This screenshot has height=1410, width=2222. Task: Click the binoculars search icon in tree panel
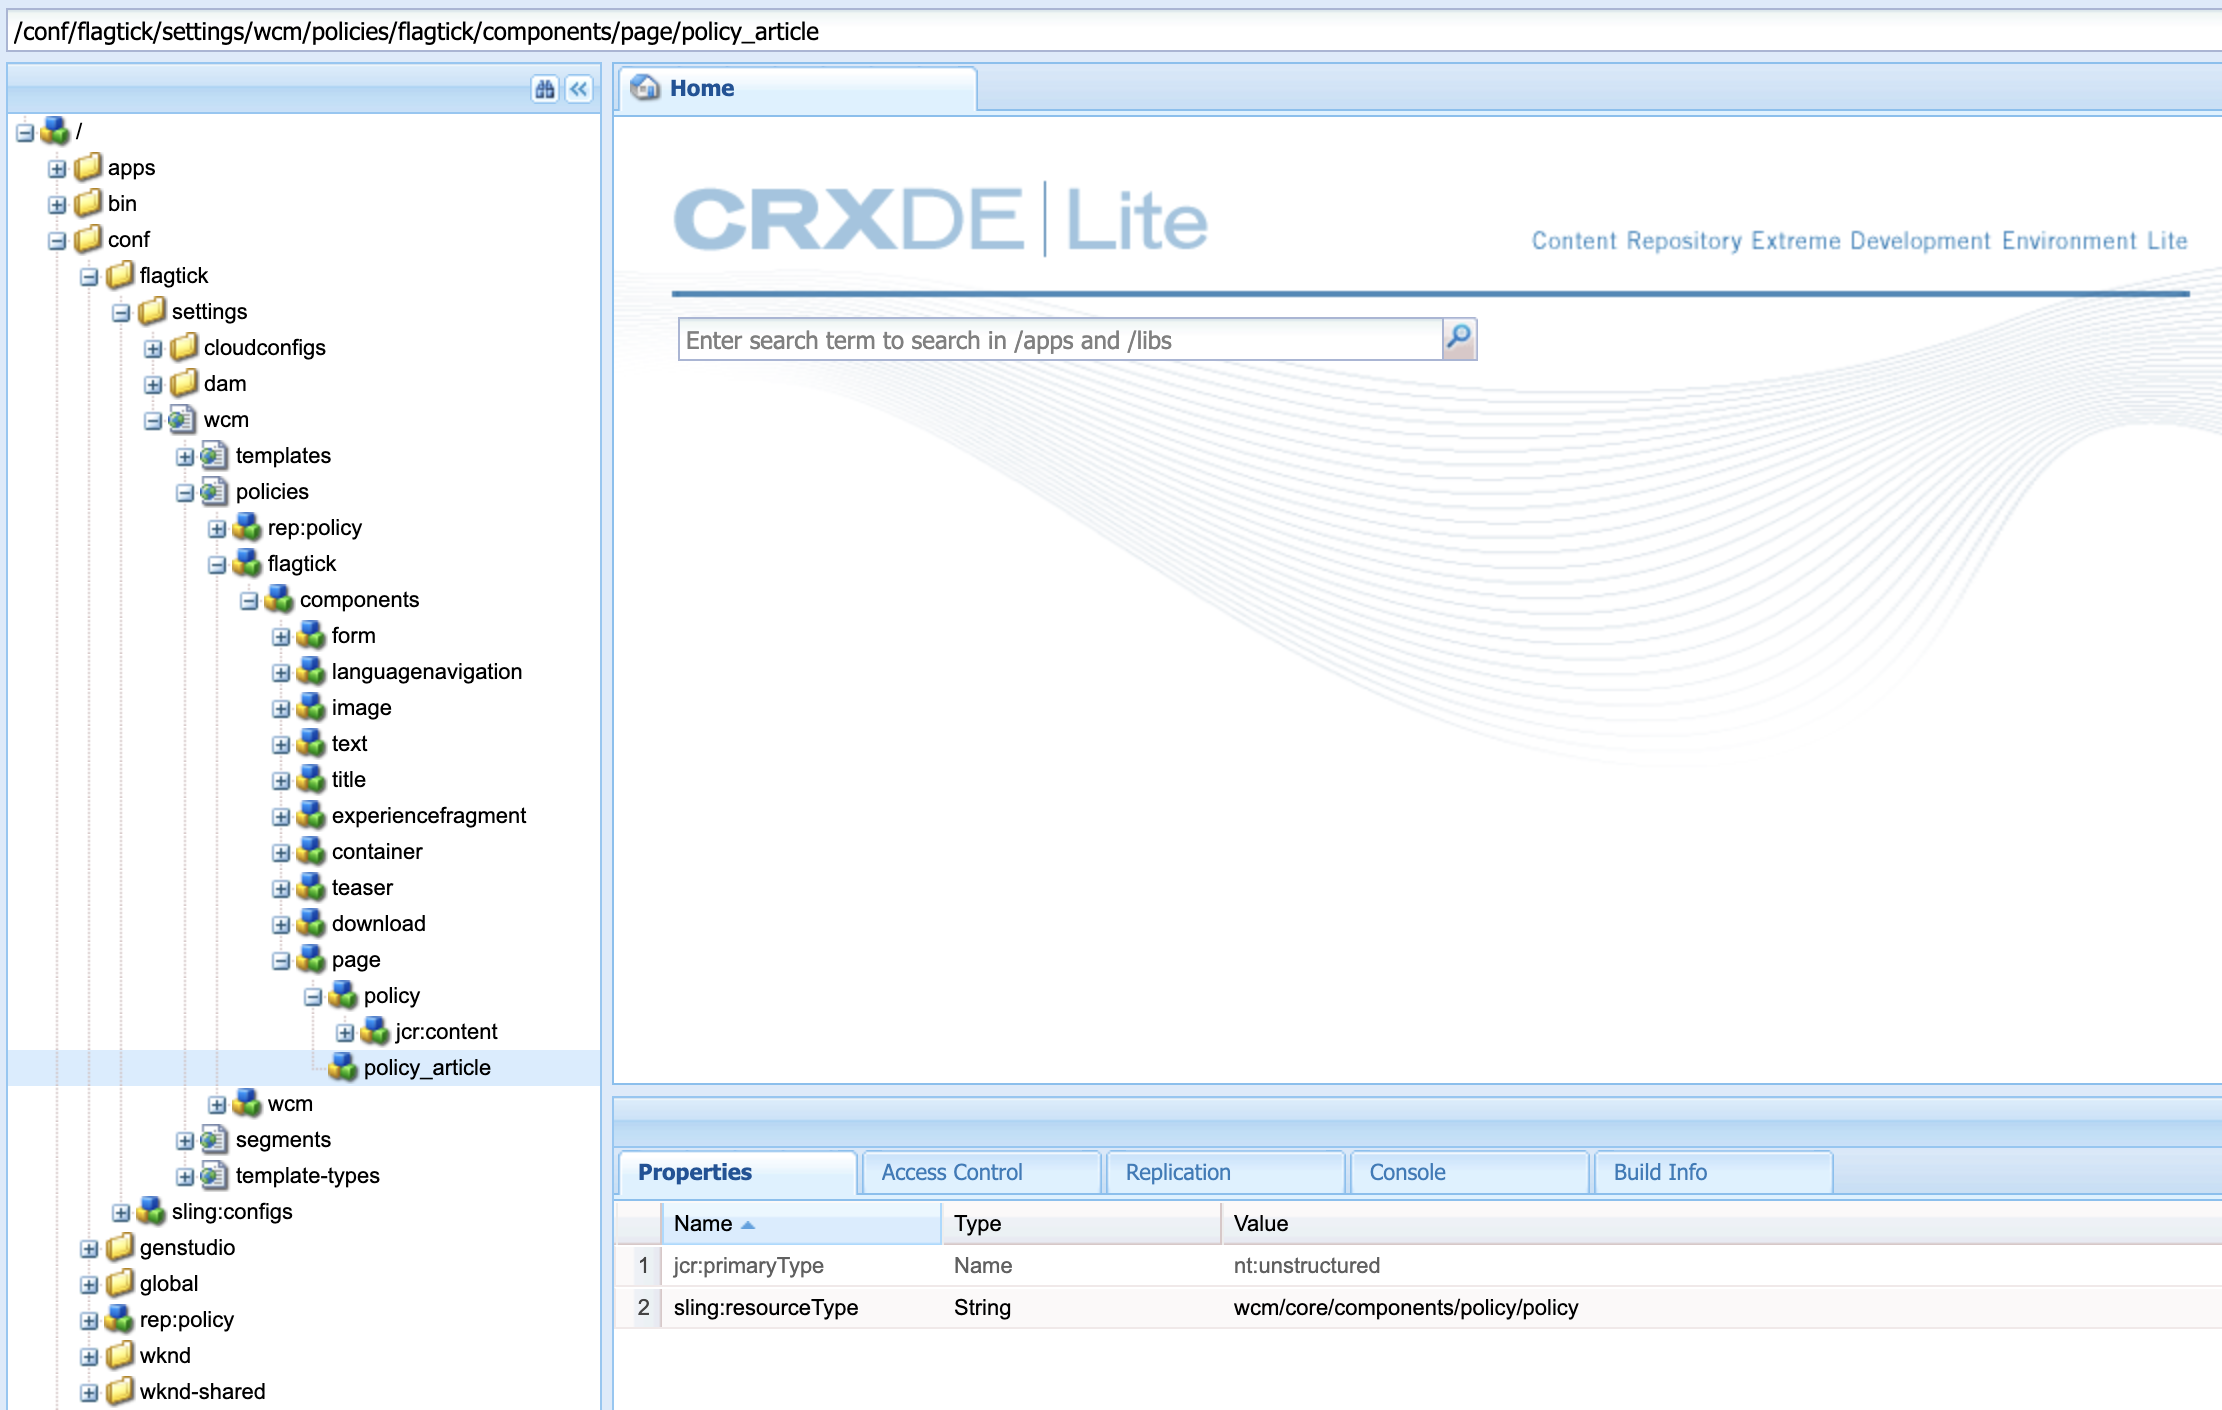[x=544, y=89]
